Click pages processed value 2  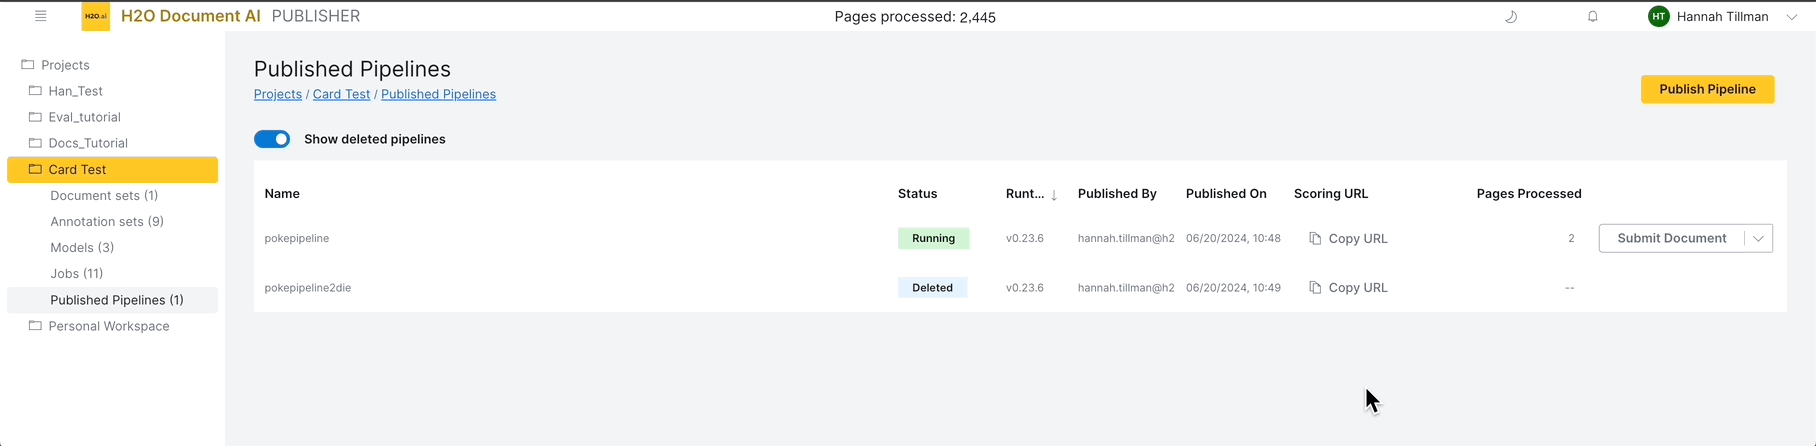(1571, 238)
